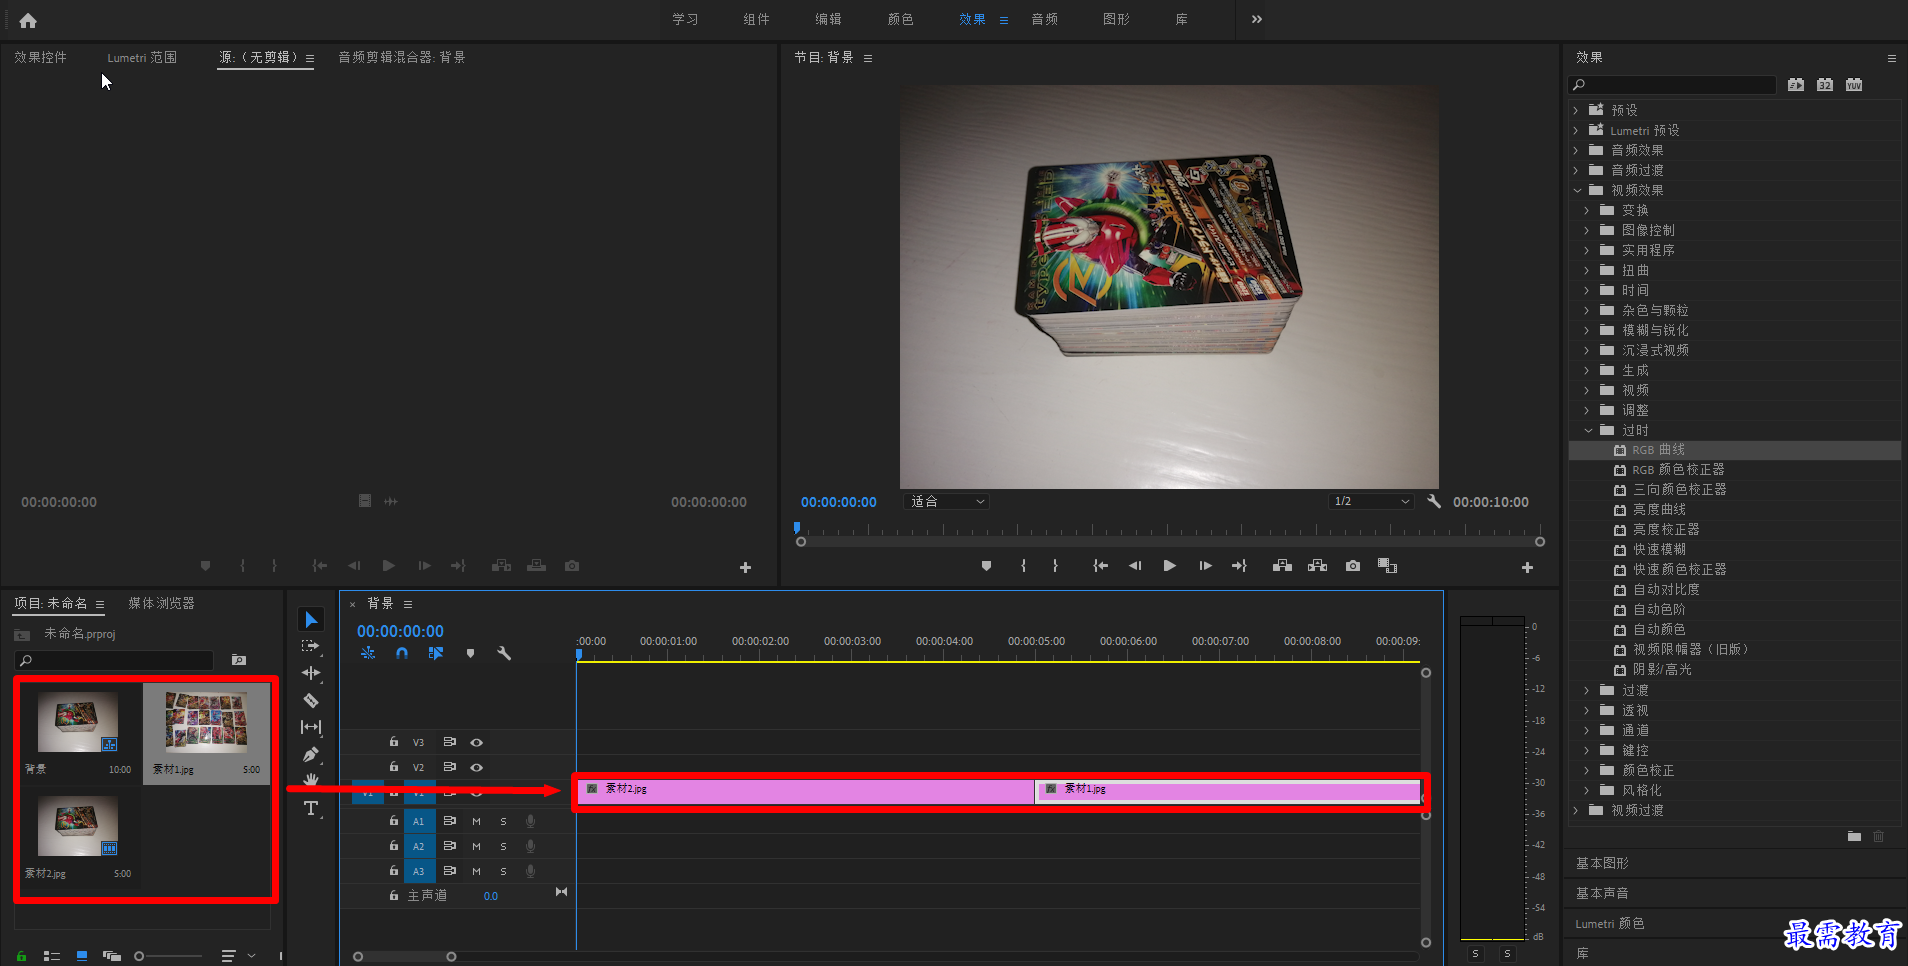Select the Selection tool arrow
Screen dimensions: 1908x966
[x=311, y=620]
